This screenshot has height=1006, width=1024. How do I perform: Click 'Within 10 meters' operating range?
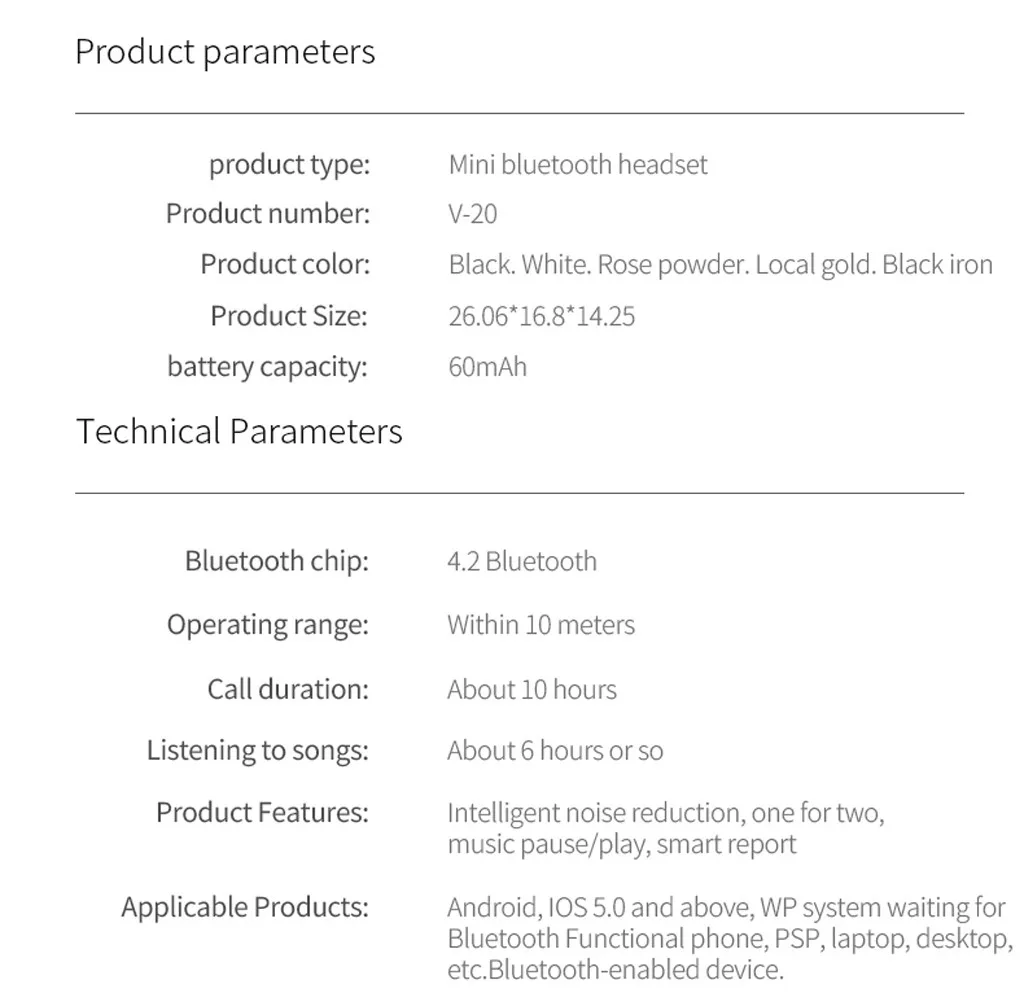pos(541,625)
